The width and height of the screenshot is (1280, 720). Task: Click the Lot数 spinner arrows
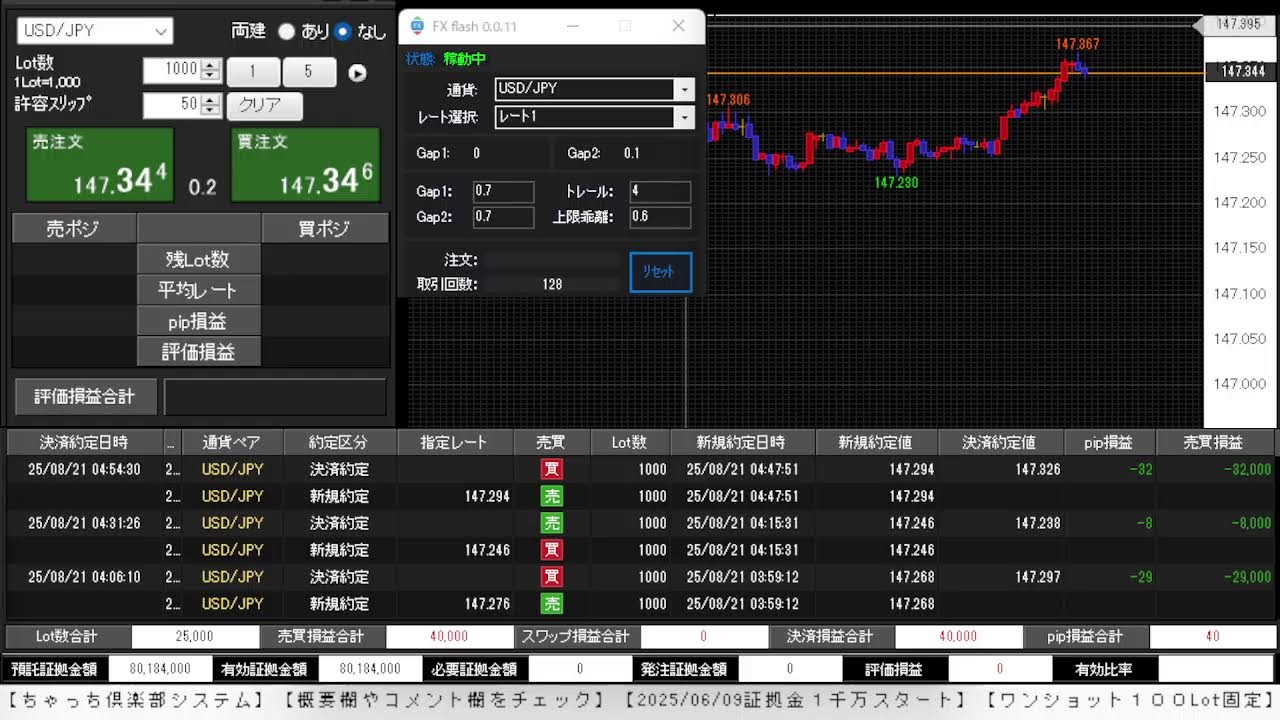click(x=210, y=70)
